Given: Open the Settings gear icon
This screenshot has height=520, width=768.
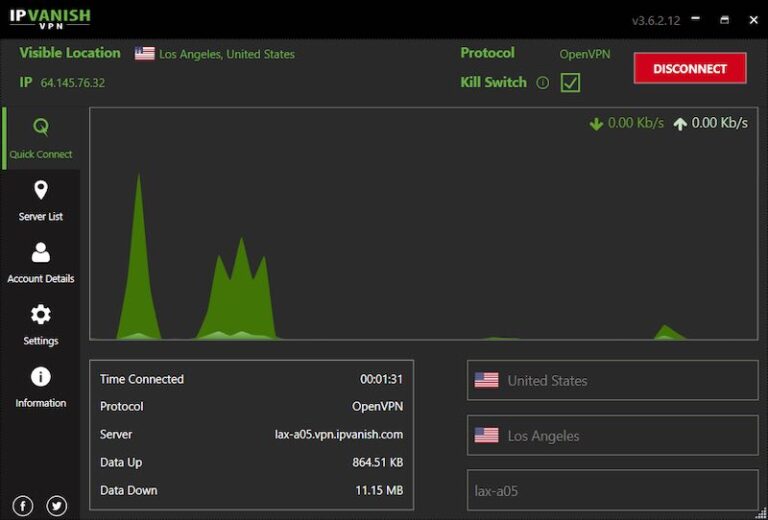Looking at the screenshot, I should (x=40, y=315).
